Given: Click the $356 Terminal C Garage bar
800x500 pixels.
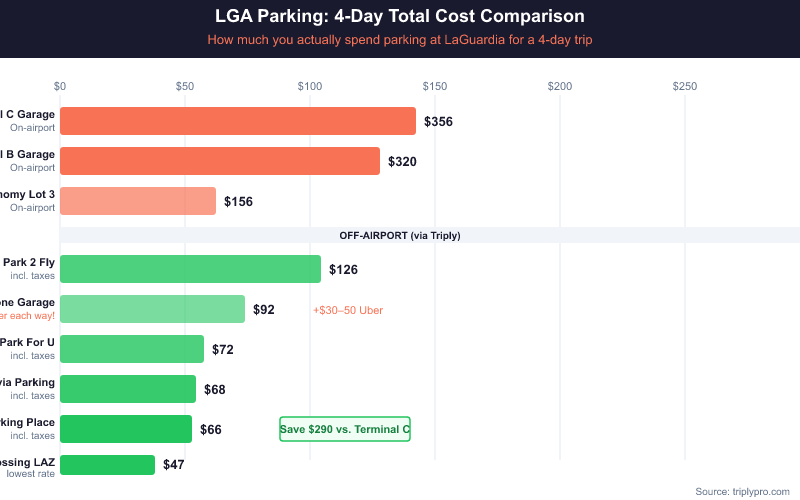Looking at the screenshot, I should (237, 121).
